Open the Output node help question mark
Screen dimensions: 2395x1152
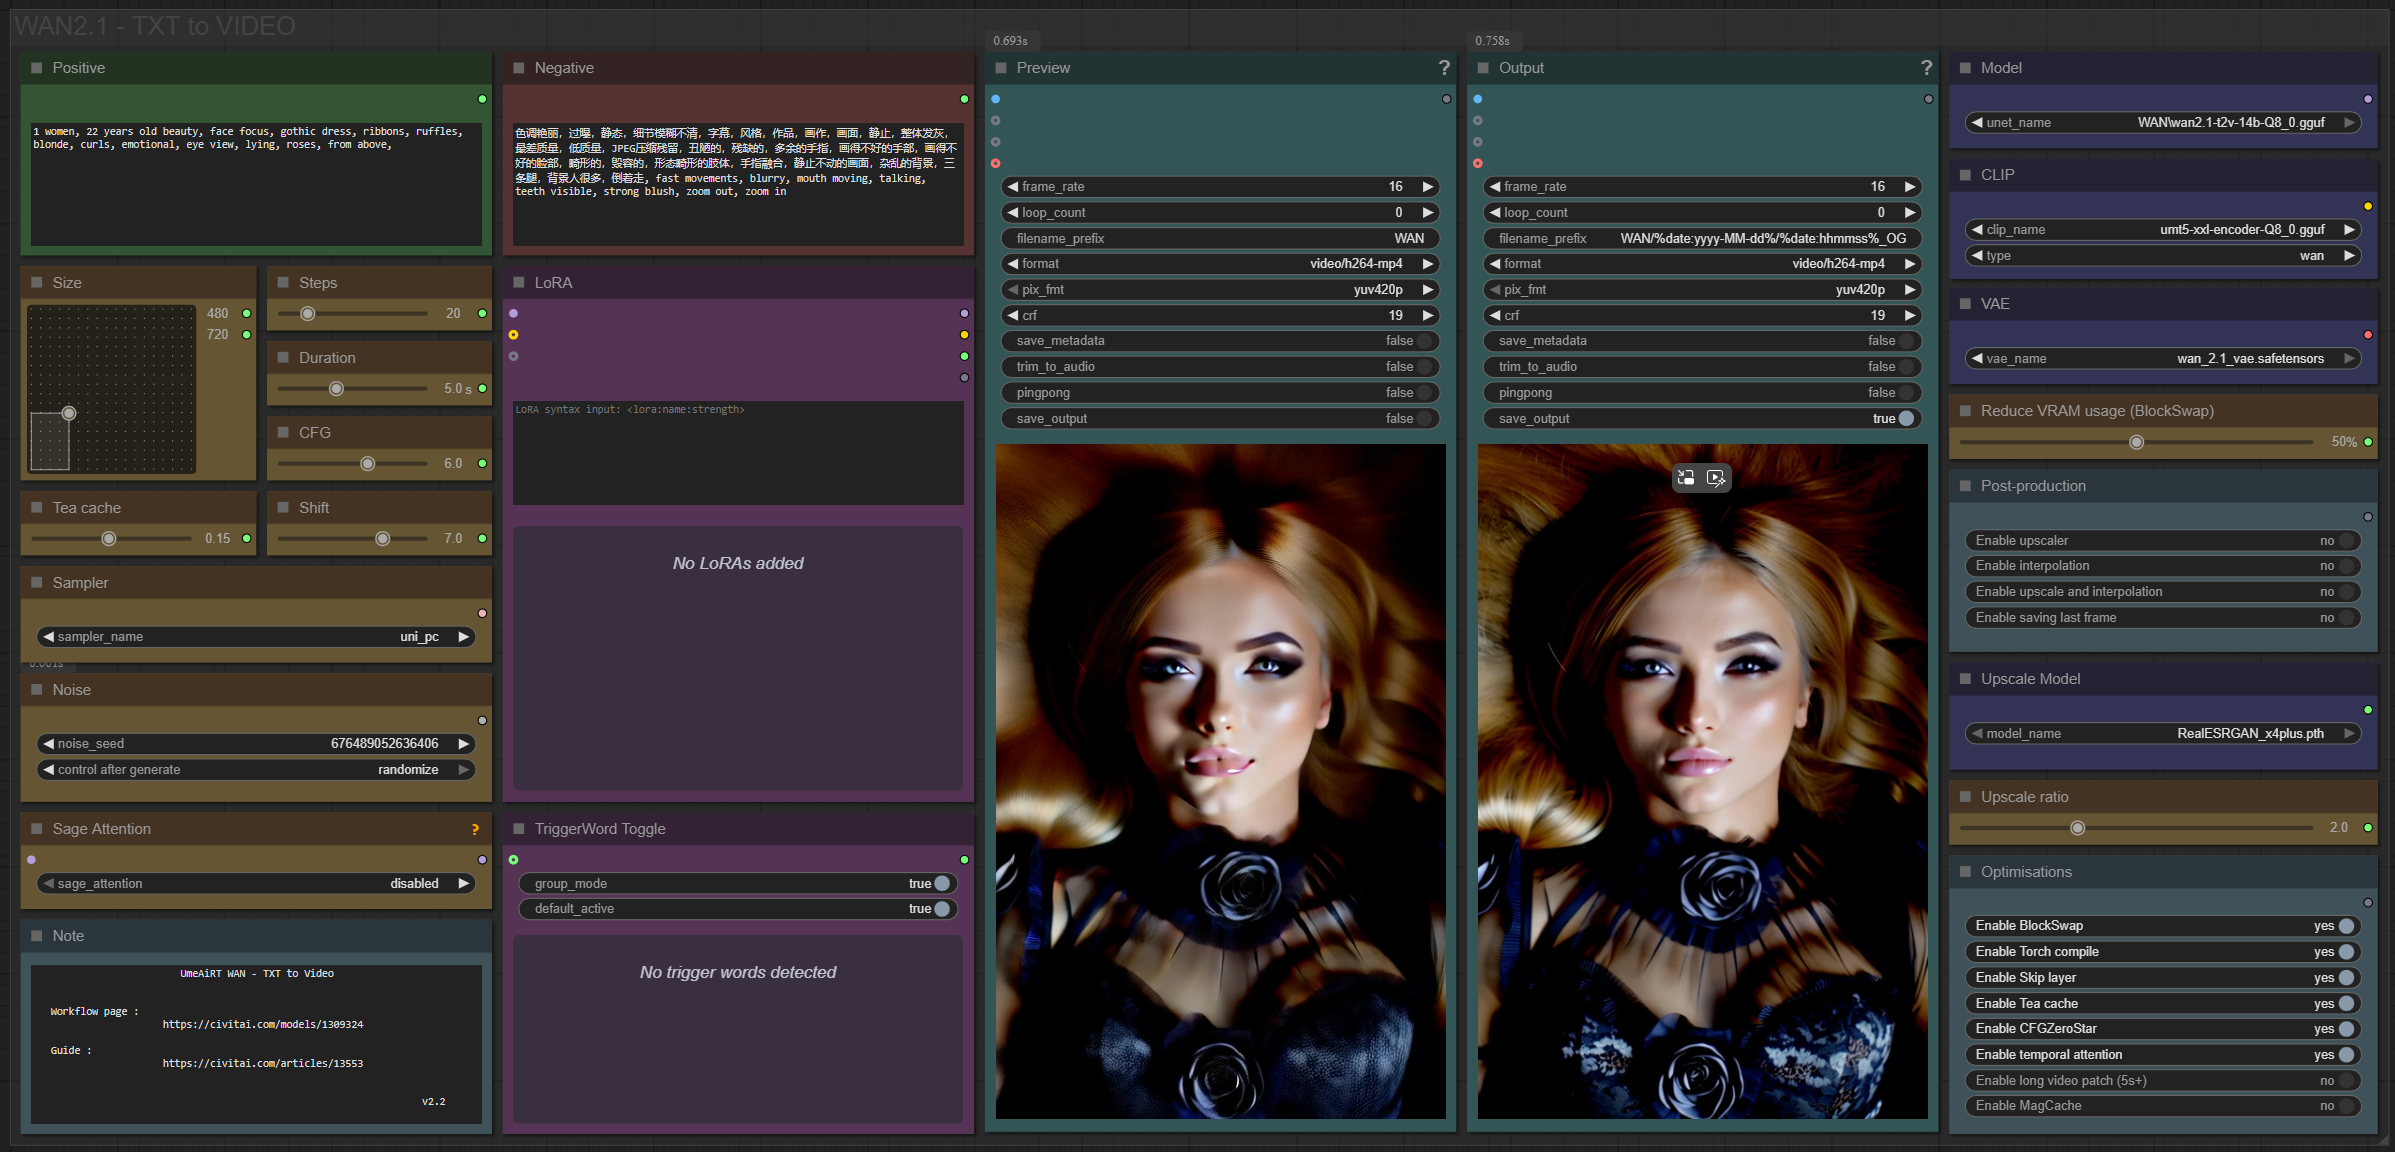pyautogui.click(x=1925, y=68)
